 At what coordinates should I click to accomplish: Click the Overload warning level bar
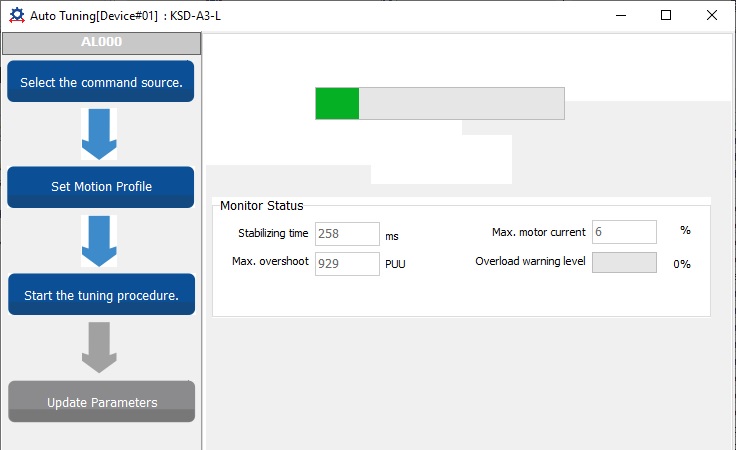click(x=624, y=262)
